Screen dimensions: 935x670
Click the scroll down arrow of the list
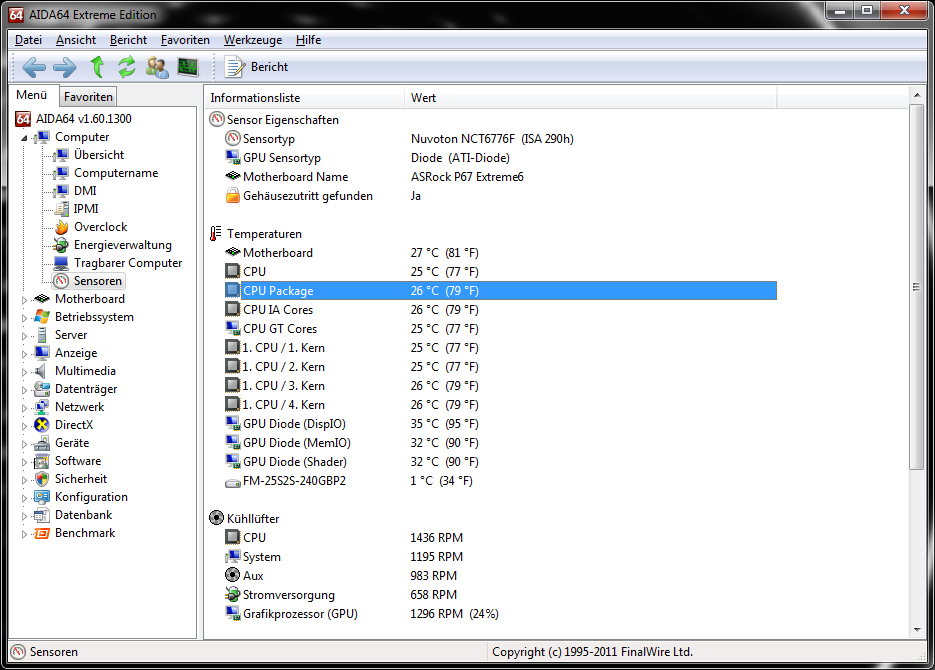pos(917,630)
